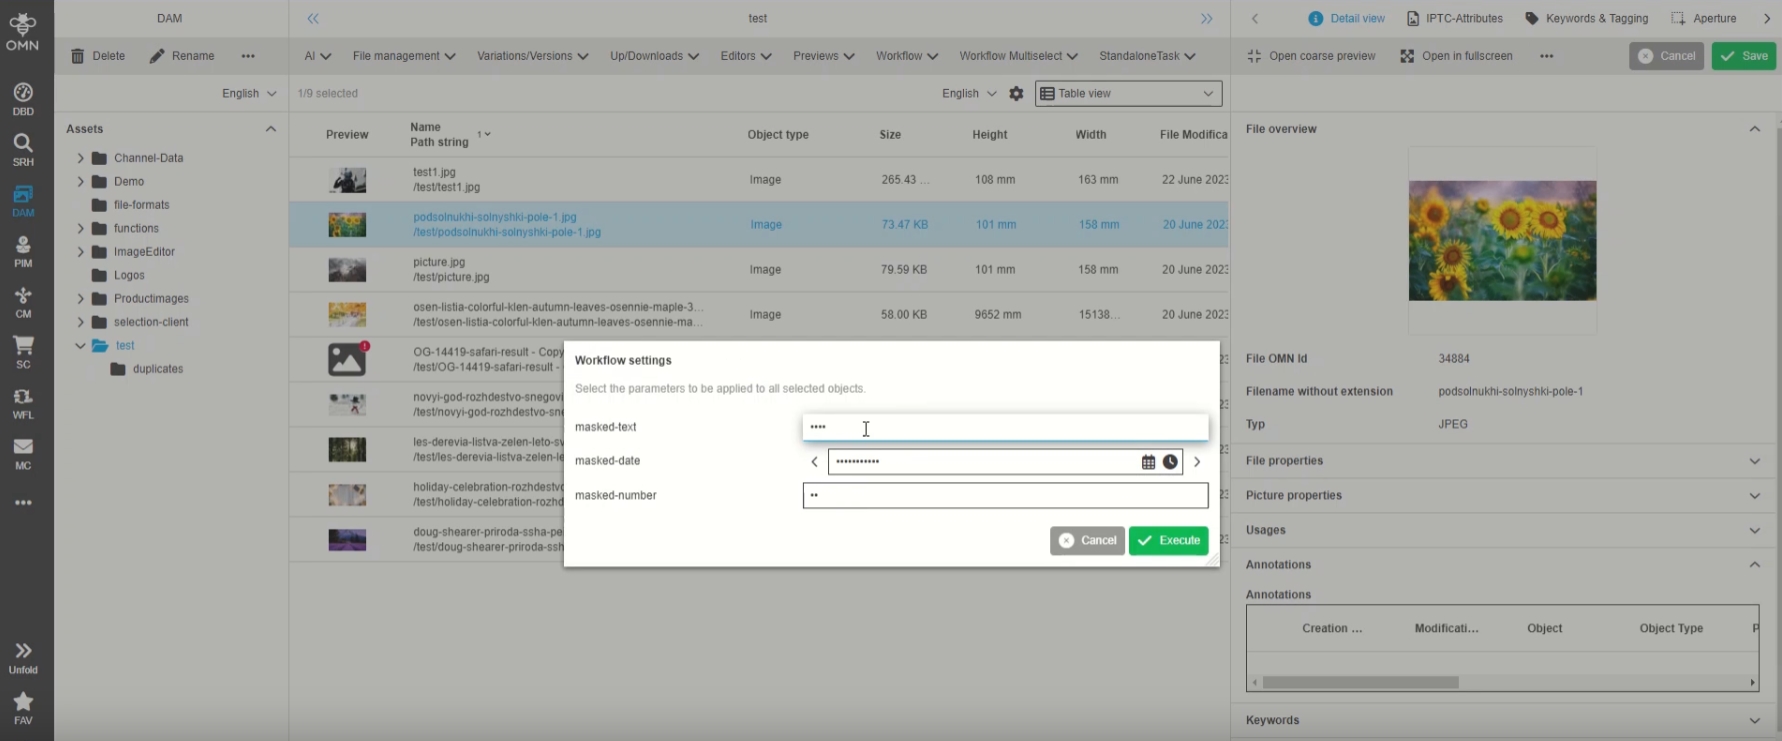Collapse the test folder tree node
Viewport: 1782px width, 741px height.
[81, 346]
